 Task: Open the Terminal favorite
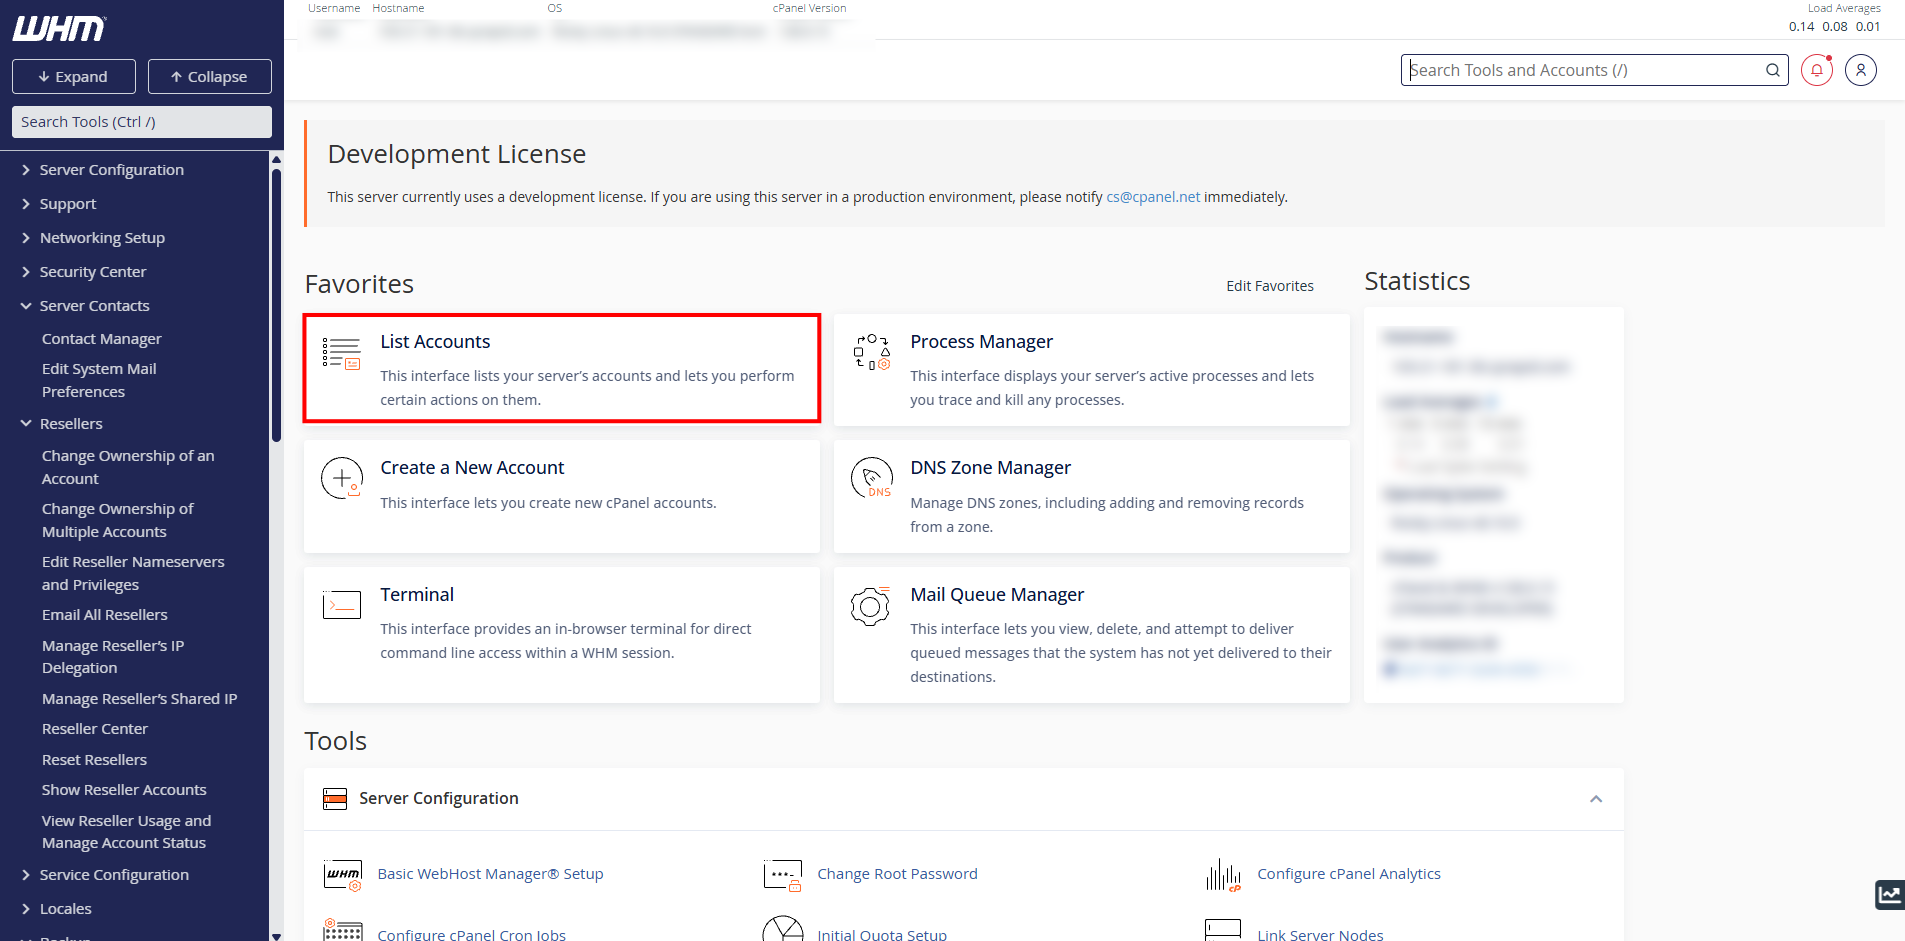[562, 635]
